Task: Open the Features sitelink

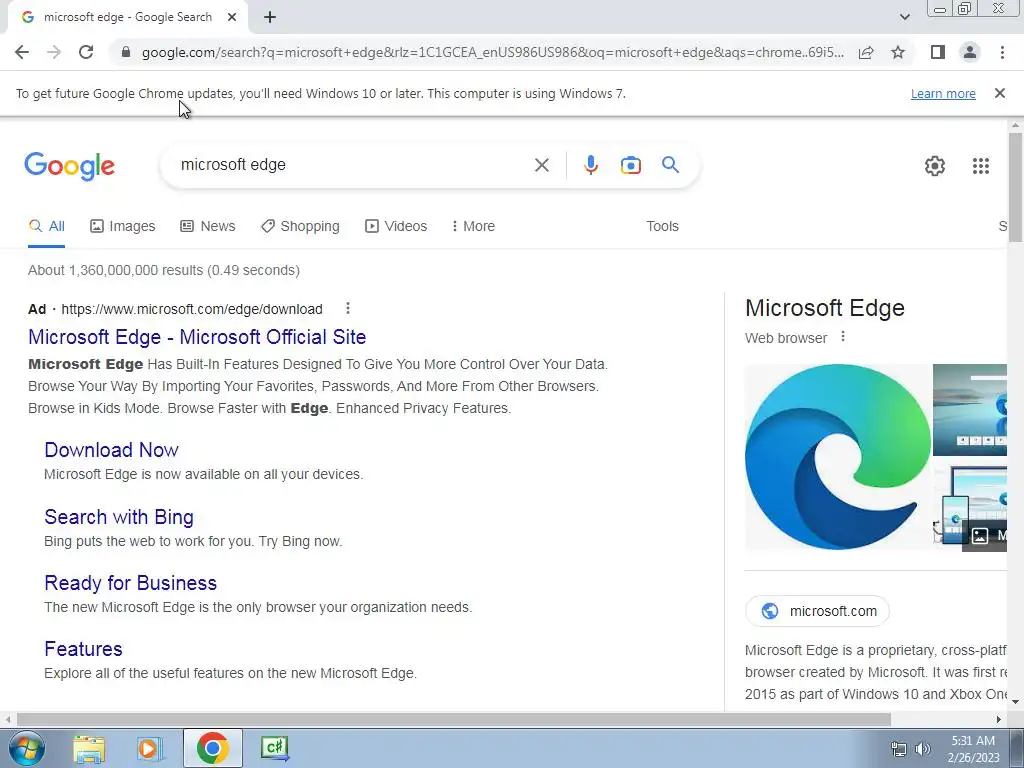Action: pos(83,648)
